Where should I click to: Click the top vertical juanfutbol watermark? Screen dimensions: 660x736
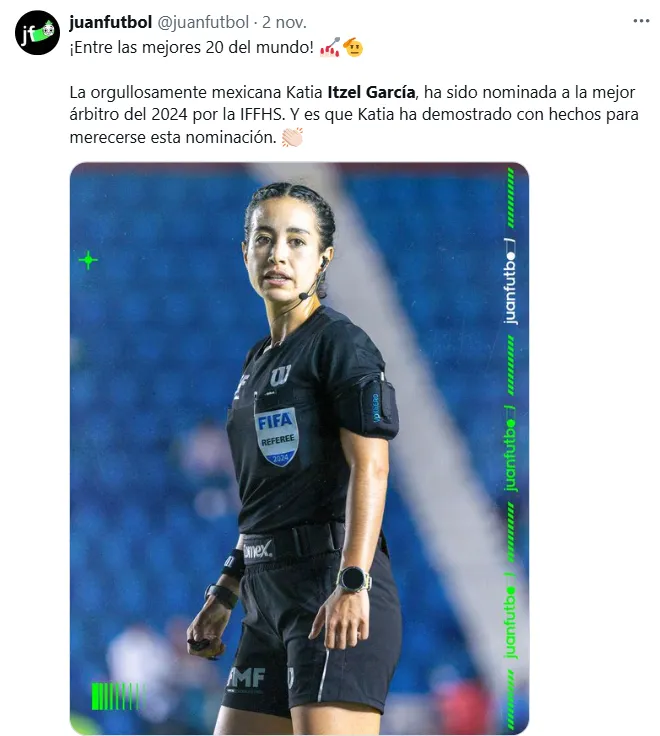510,283
